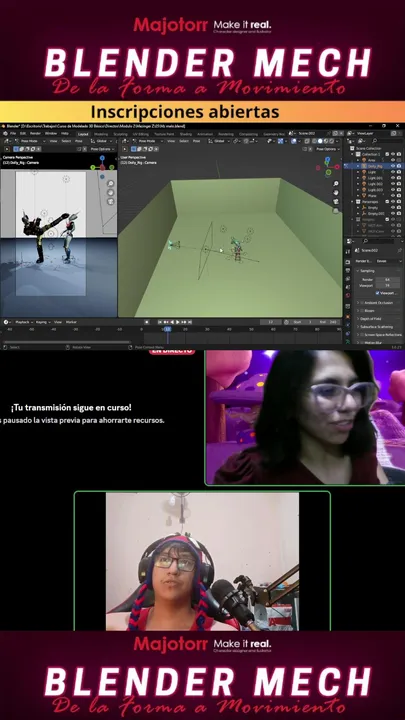Enable Bloom checkbox
This screenshot has height=720, width=405.
pos(362,311)
